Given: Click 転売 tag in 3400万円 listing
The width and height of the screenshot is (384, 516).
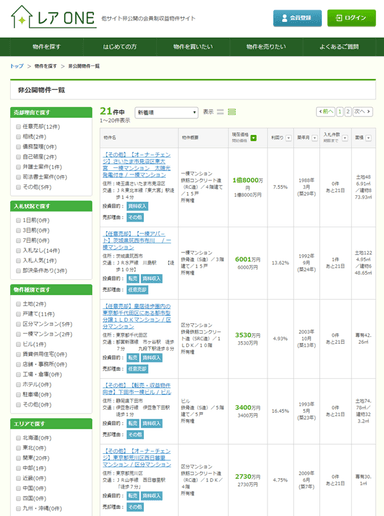Looking at the screenshot, I should (133, 423).
